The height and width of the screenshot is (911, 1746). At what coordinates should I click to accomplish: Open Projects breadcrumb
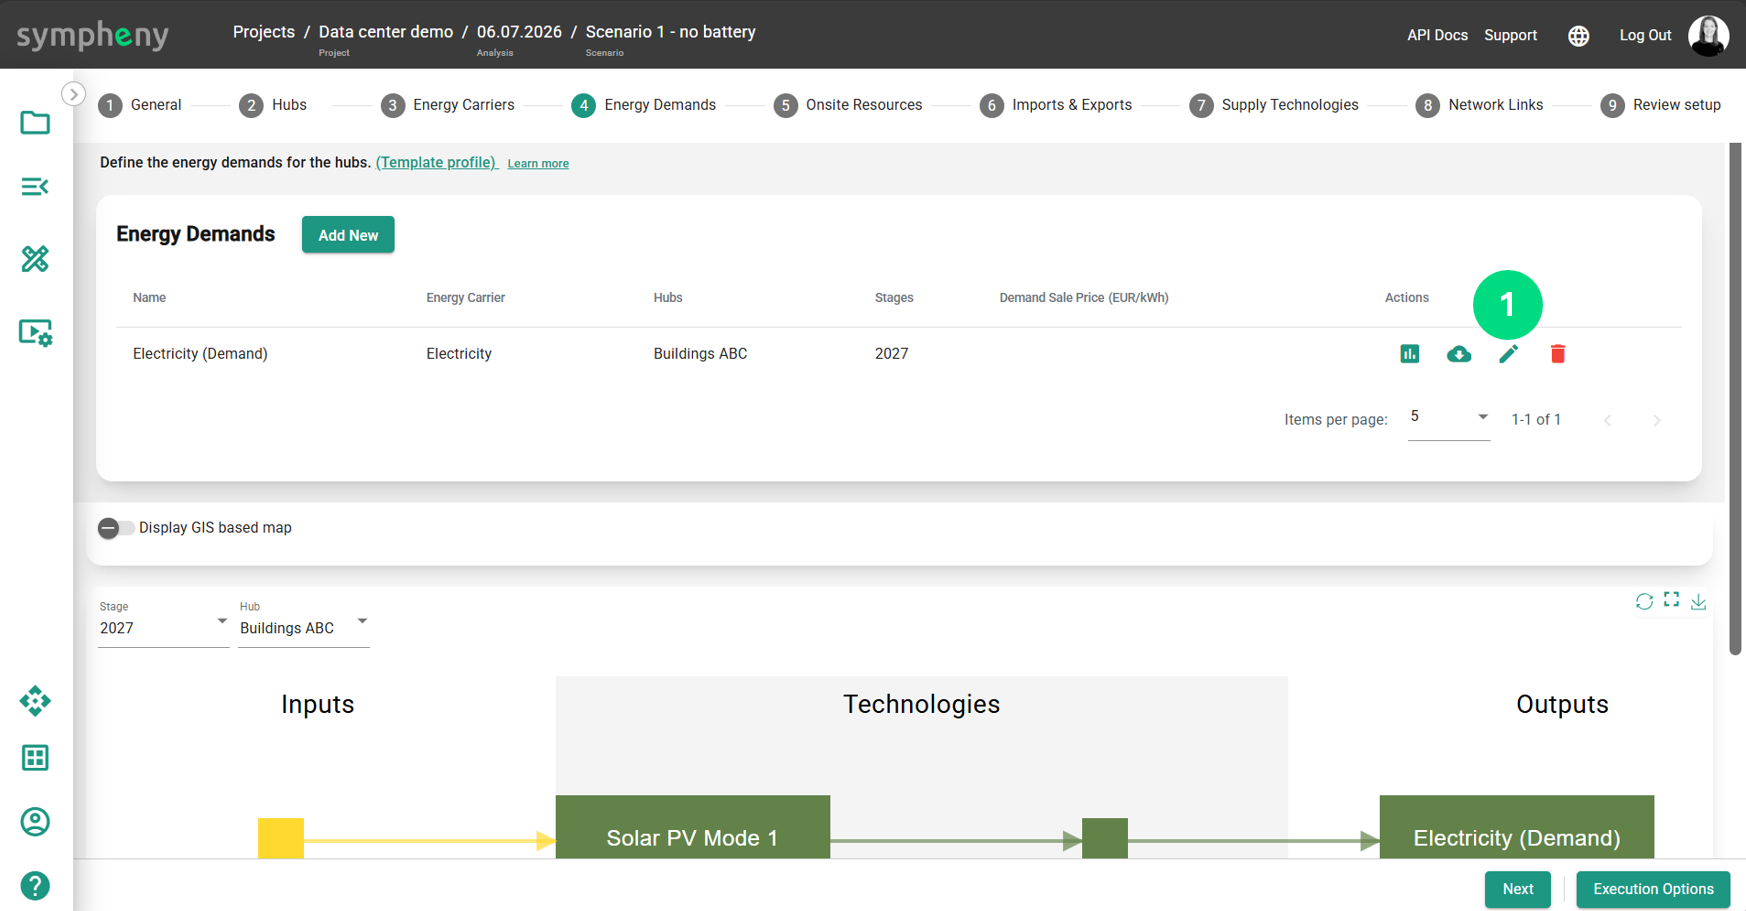point(264,32)
